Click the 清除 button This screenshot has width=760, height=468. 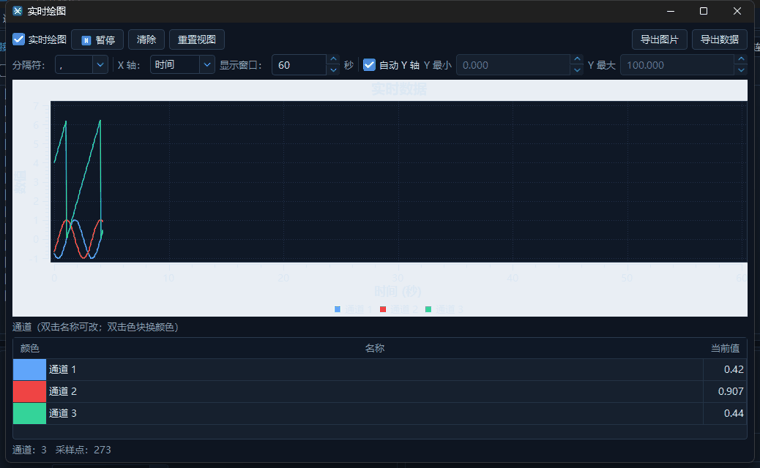pos(146,40)
